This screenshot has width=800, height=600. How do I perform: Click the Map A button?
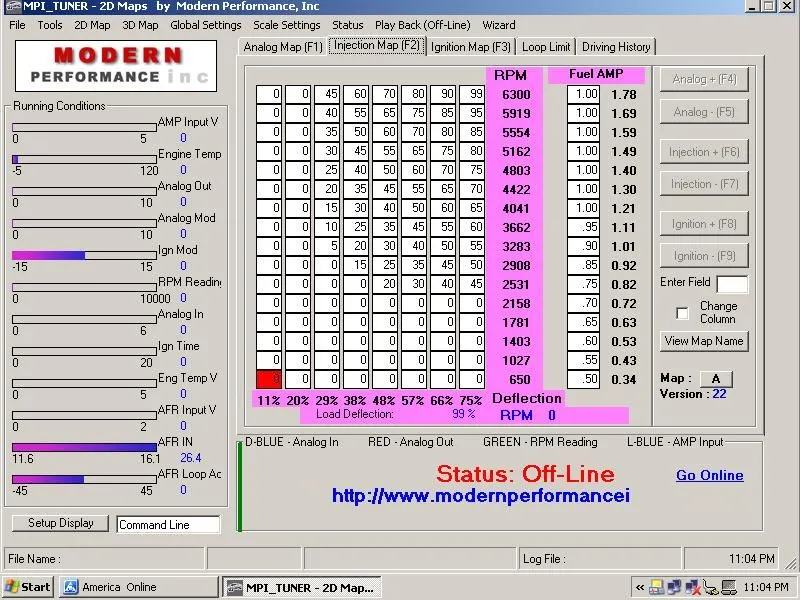coord(716,378)
